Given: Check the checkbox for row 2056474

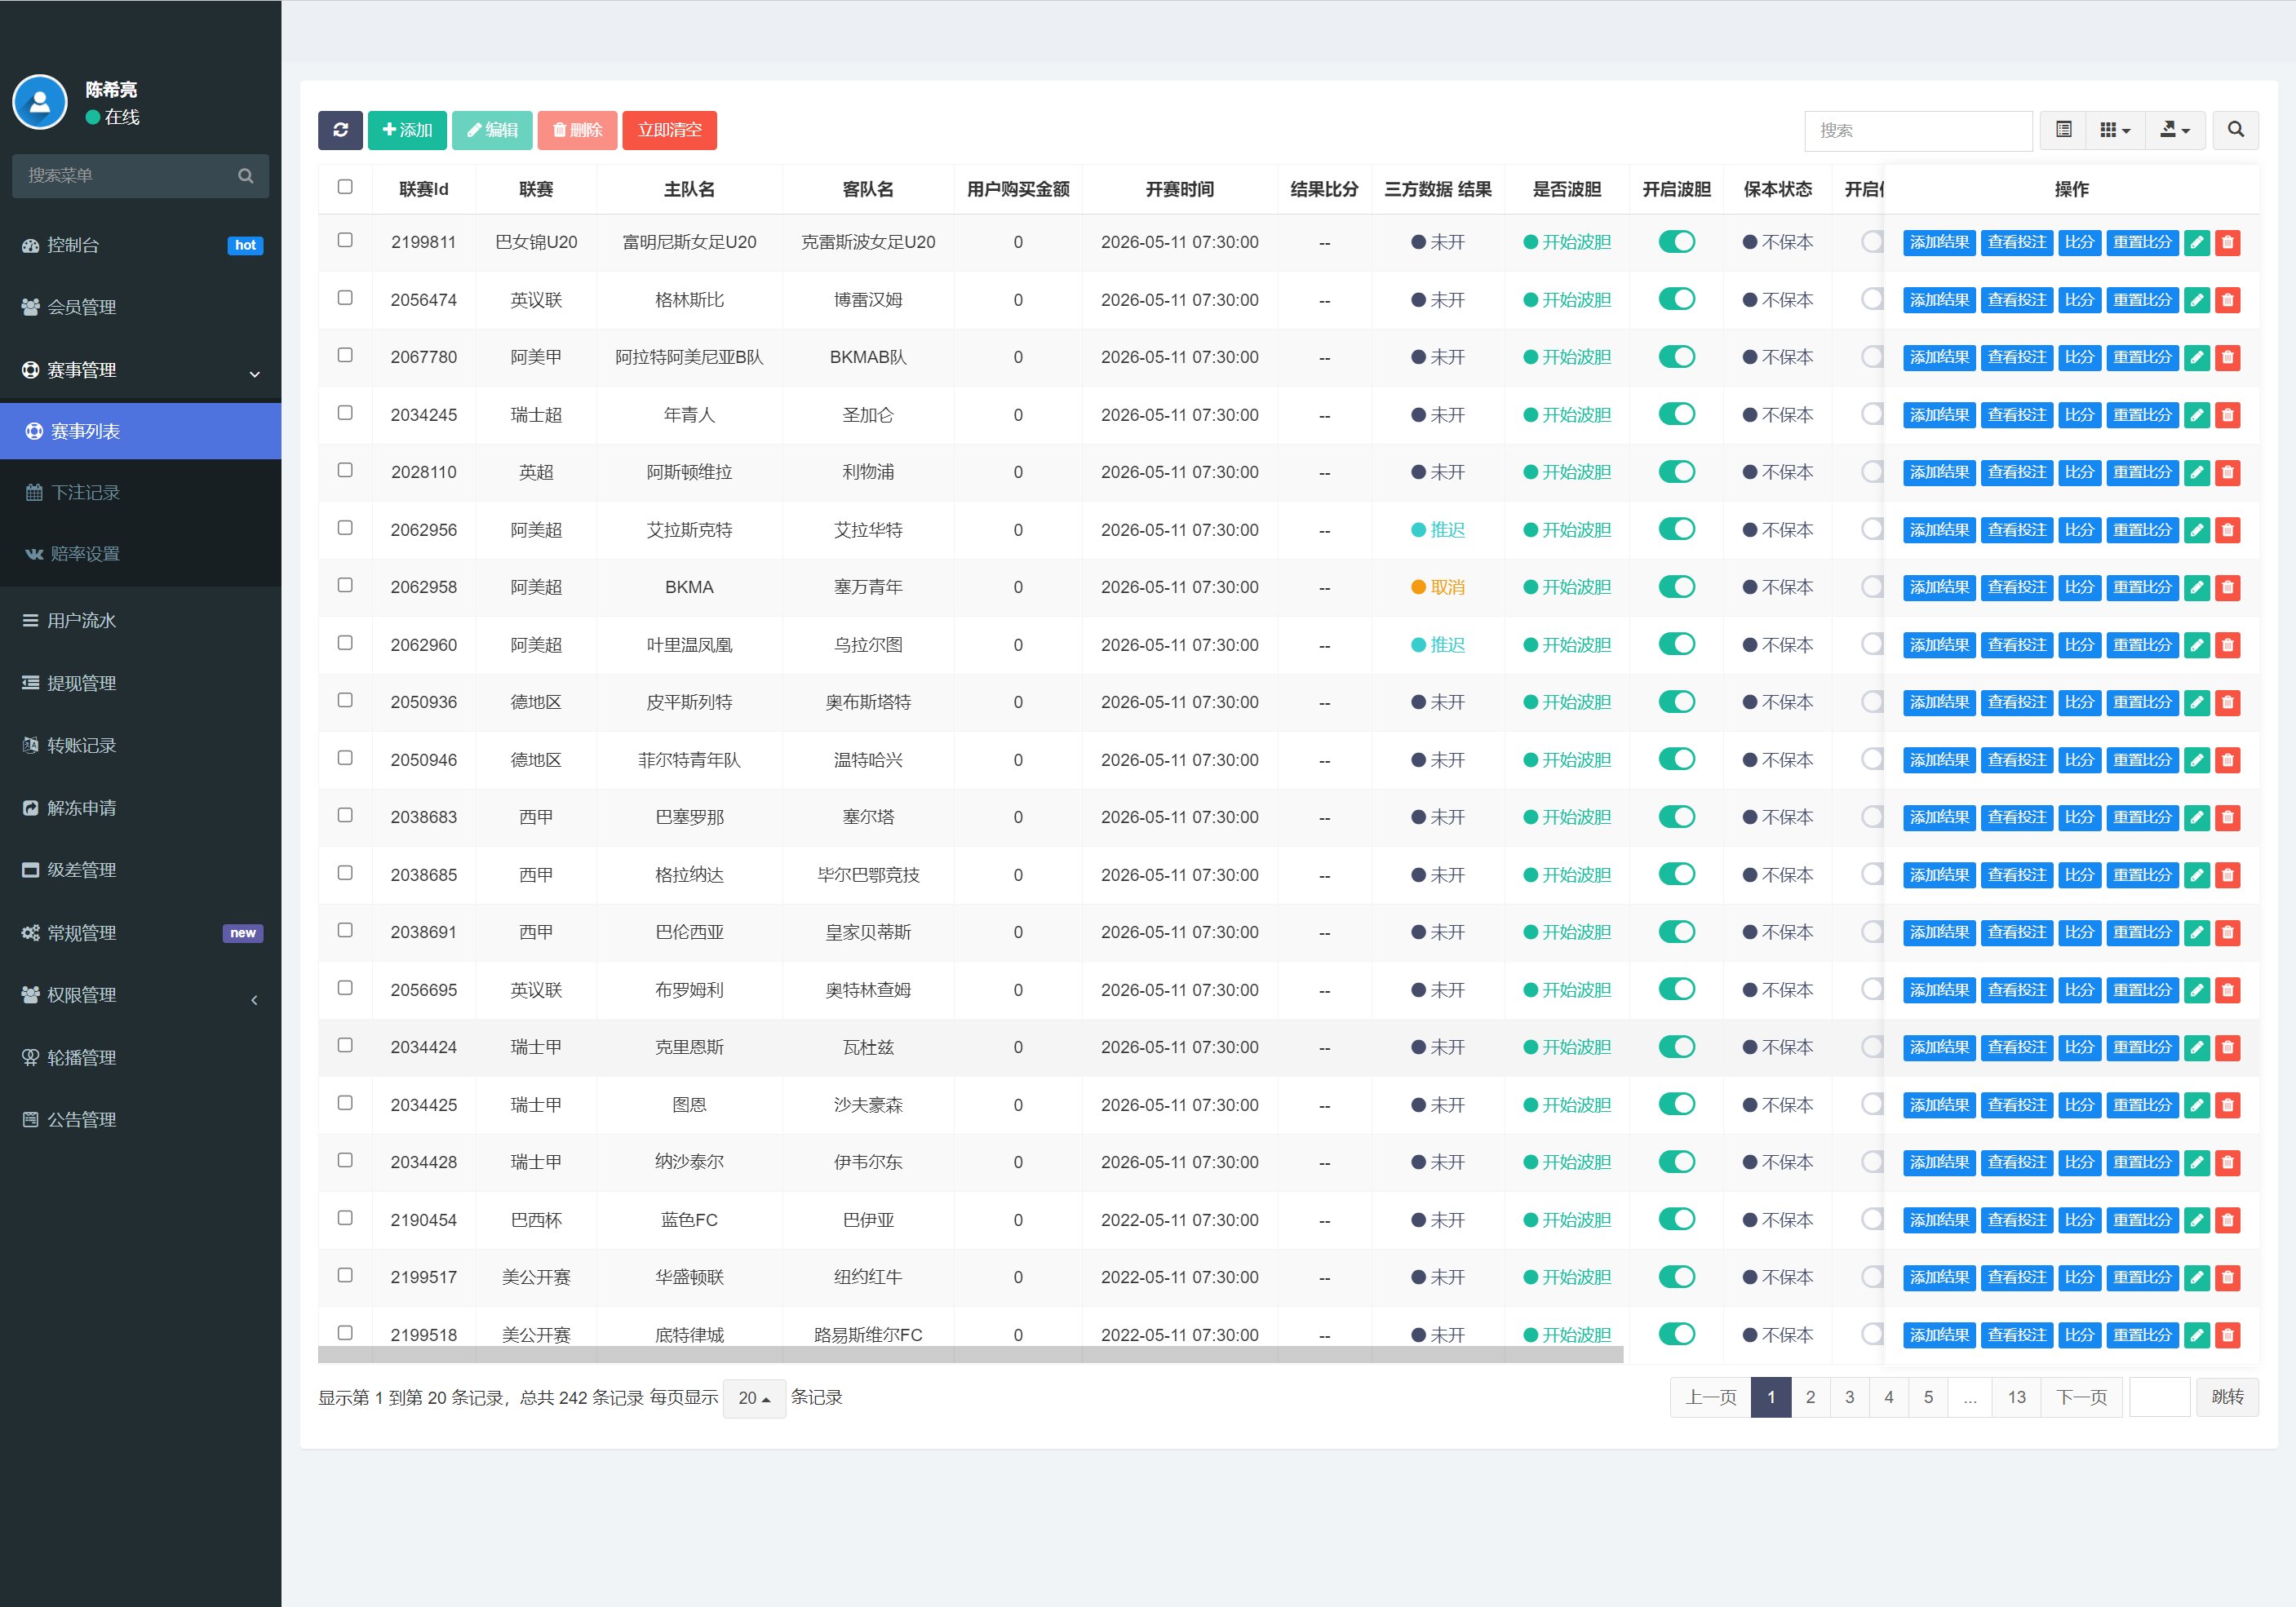Looking at the screenshot, I should 345,298.
